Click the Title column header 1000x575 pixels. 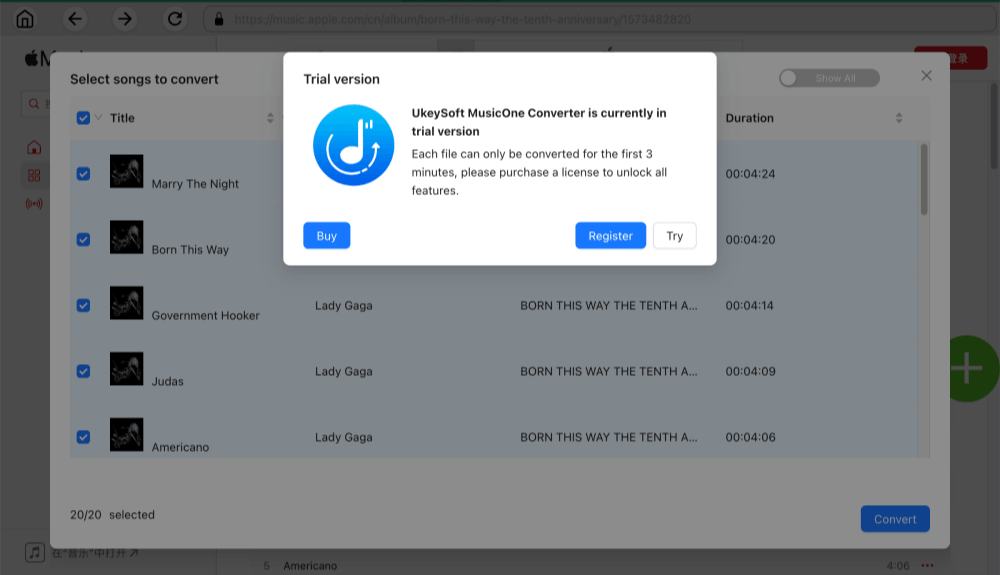[x=122, y=118]
